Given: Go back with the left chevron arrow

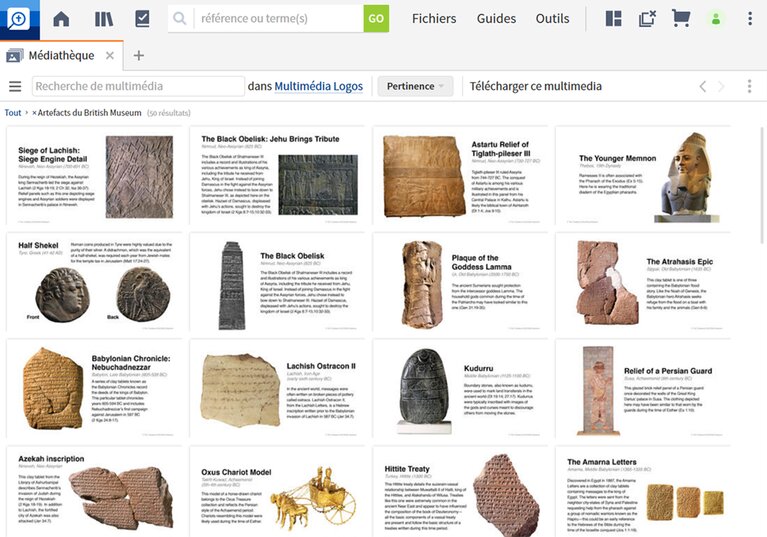Looking at the screenshot, I should (x=702, y=87).
